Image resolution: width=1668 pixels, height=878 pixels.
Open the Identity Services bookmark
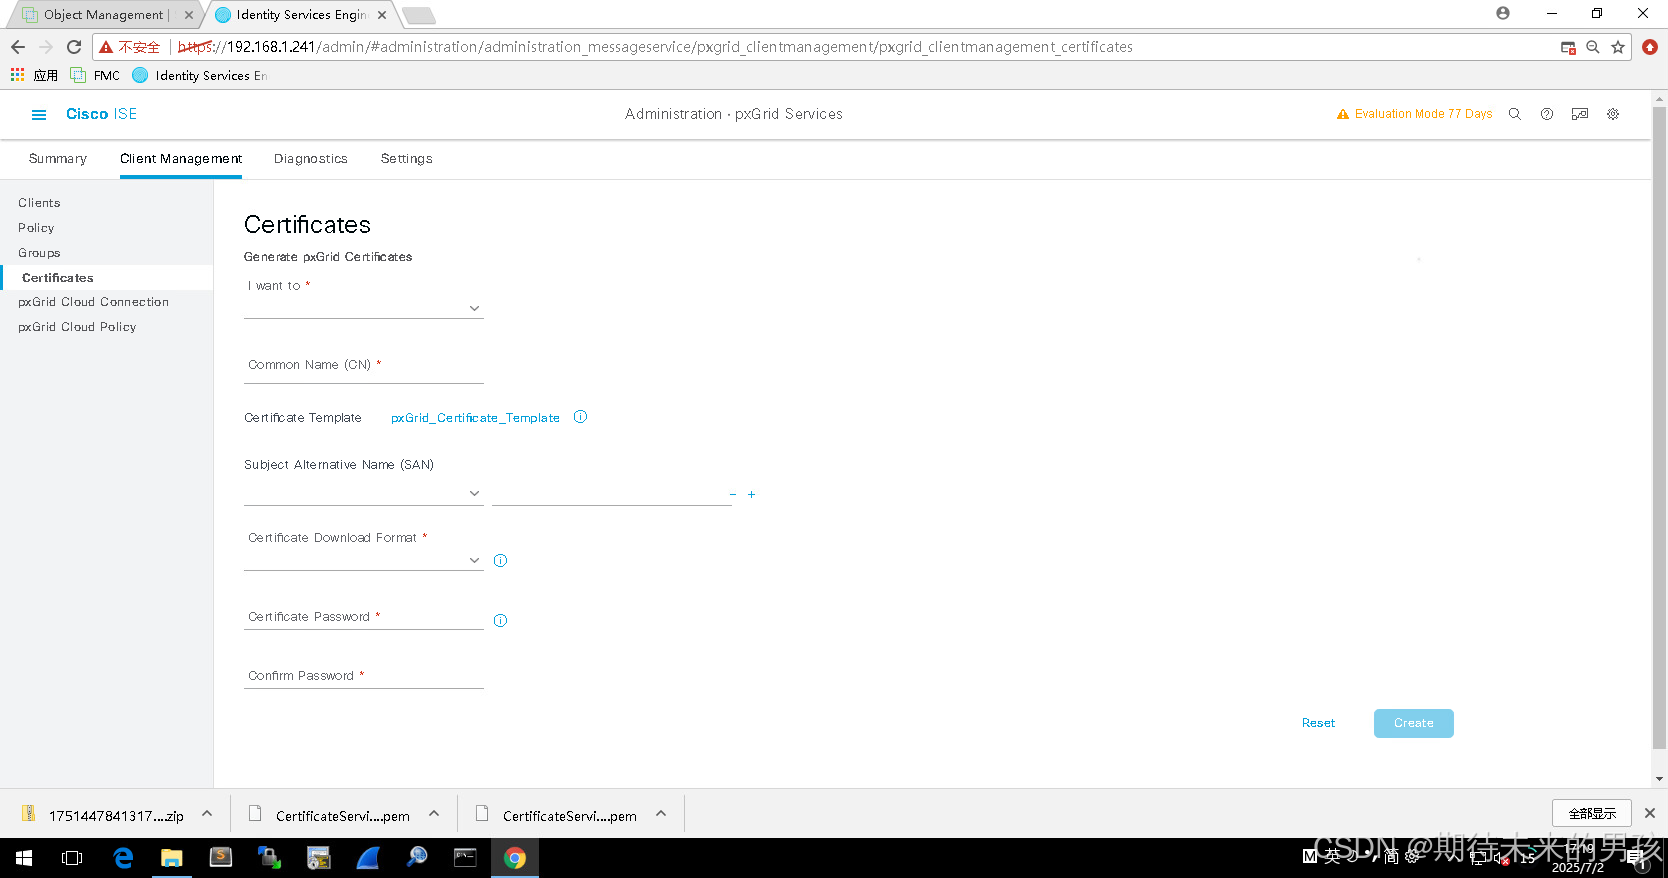pos(200,75)
